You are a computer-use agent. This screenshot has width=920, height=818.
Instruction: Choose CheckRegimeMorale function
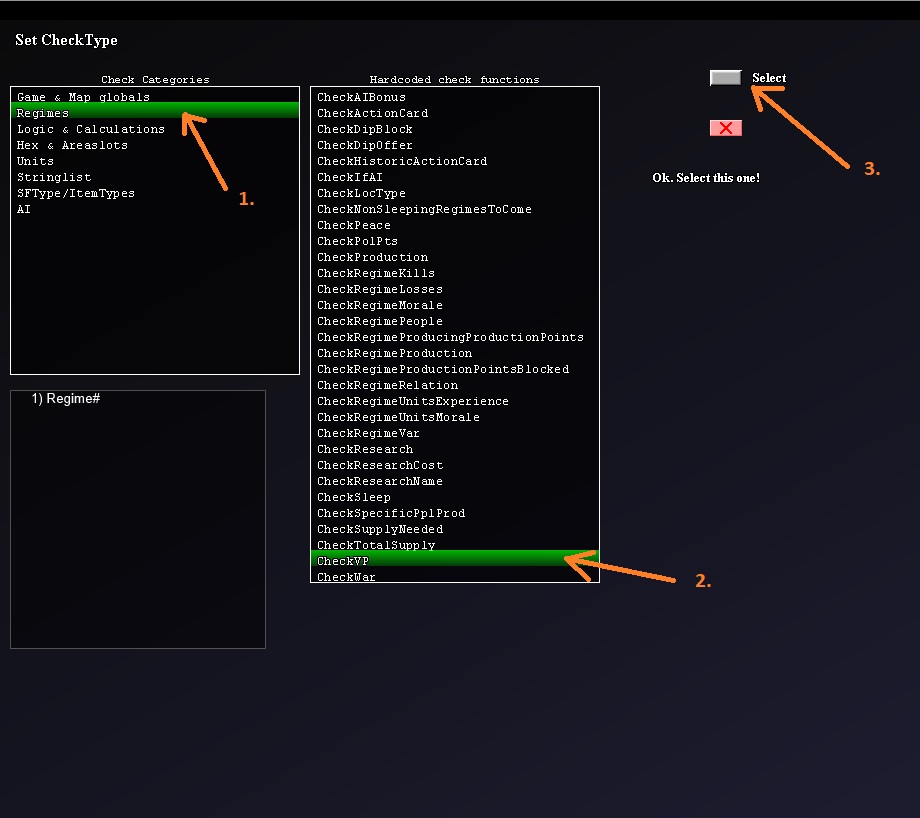pyautogui.click(x=455, y=305)
